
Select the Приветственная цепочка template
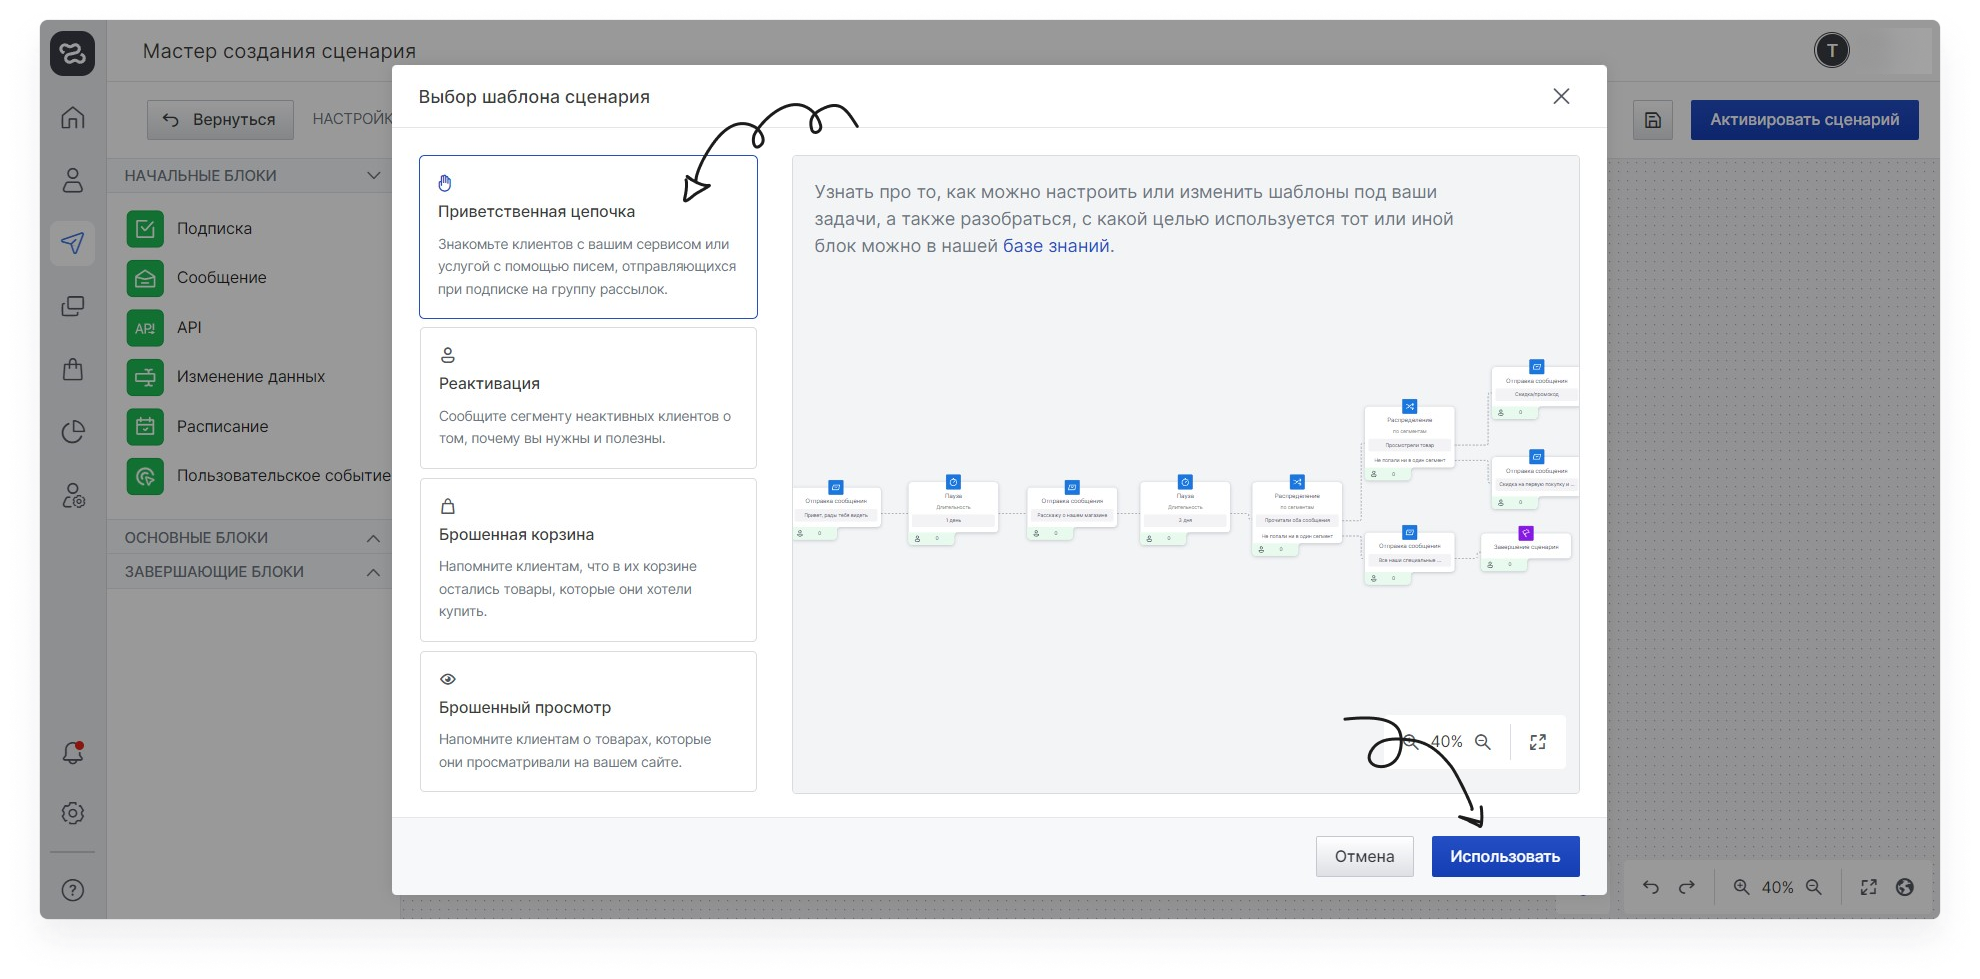click(588, 237)
